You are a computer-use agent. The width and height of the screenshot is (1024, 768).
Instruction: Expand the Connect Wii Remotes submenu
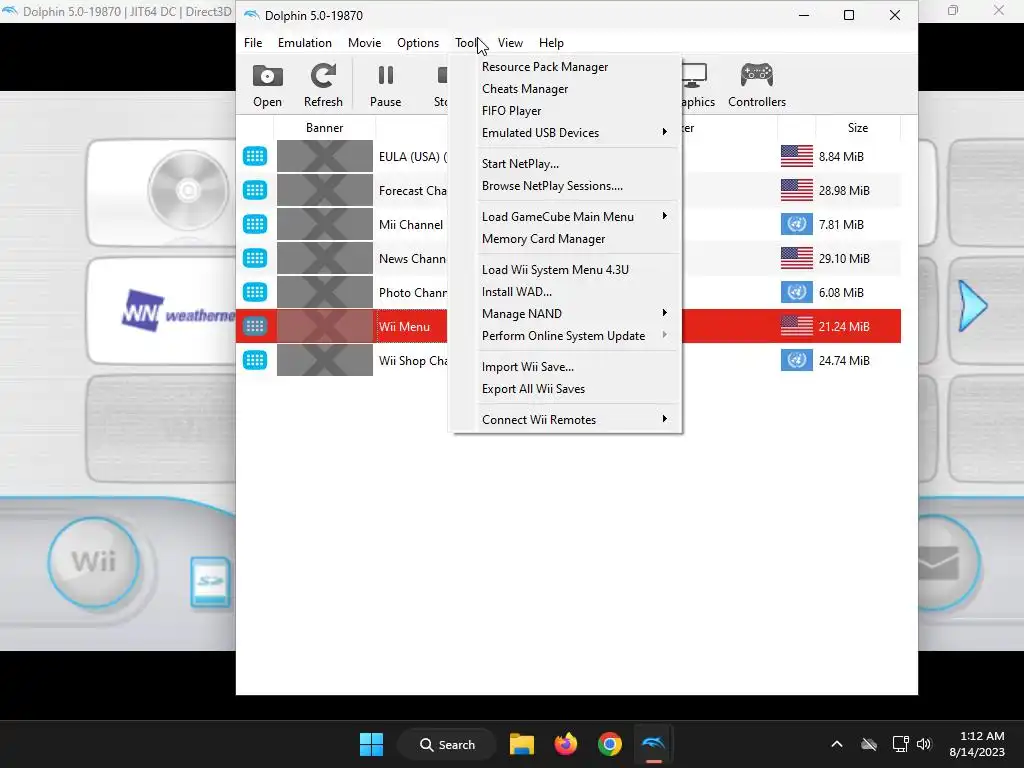568,420
